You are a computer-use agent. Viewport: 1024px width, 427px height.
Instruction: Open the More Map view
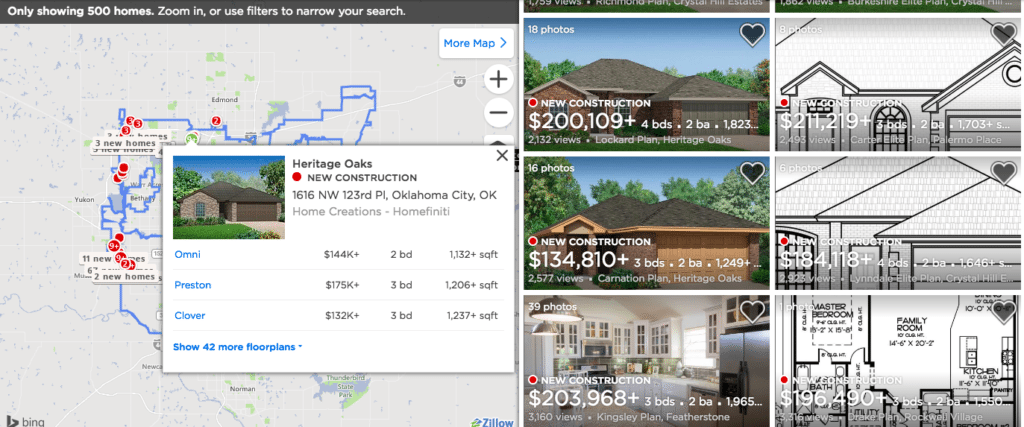click(475, 43)
